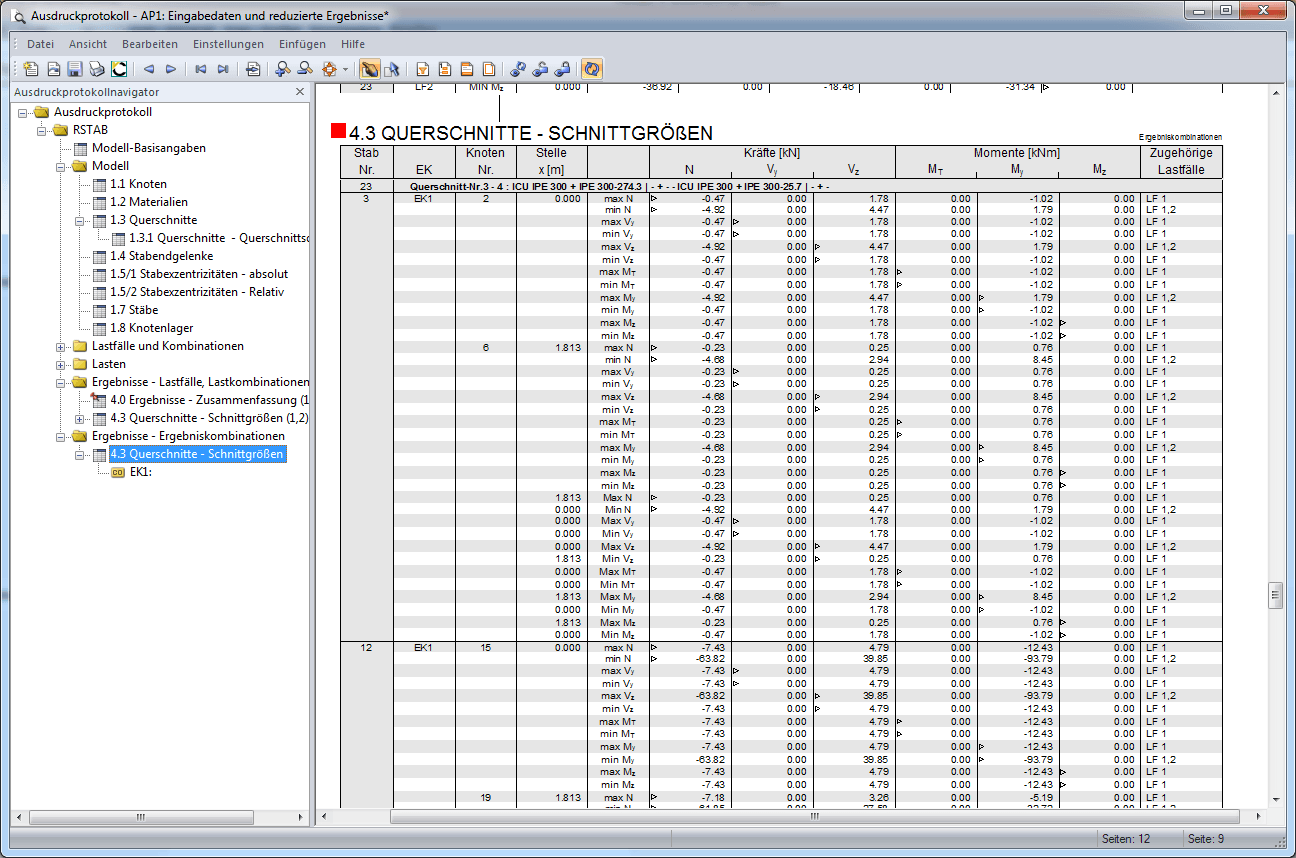
Task: Open the Ansicht menu
Action: click(88, 44)
